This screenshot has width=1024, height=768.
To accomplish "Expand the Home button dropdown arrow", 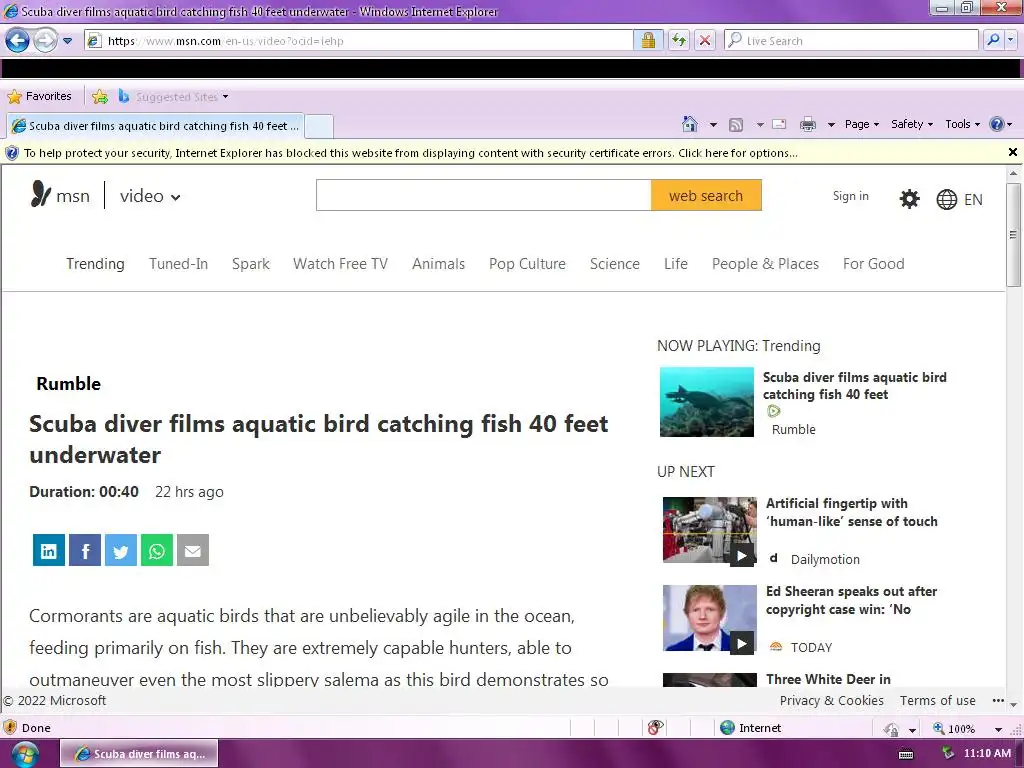I will pyautogui.click(x=713, y=125).
